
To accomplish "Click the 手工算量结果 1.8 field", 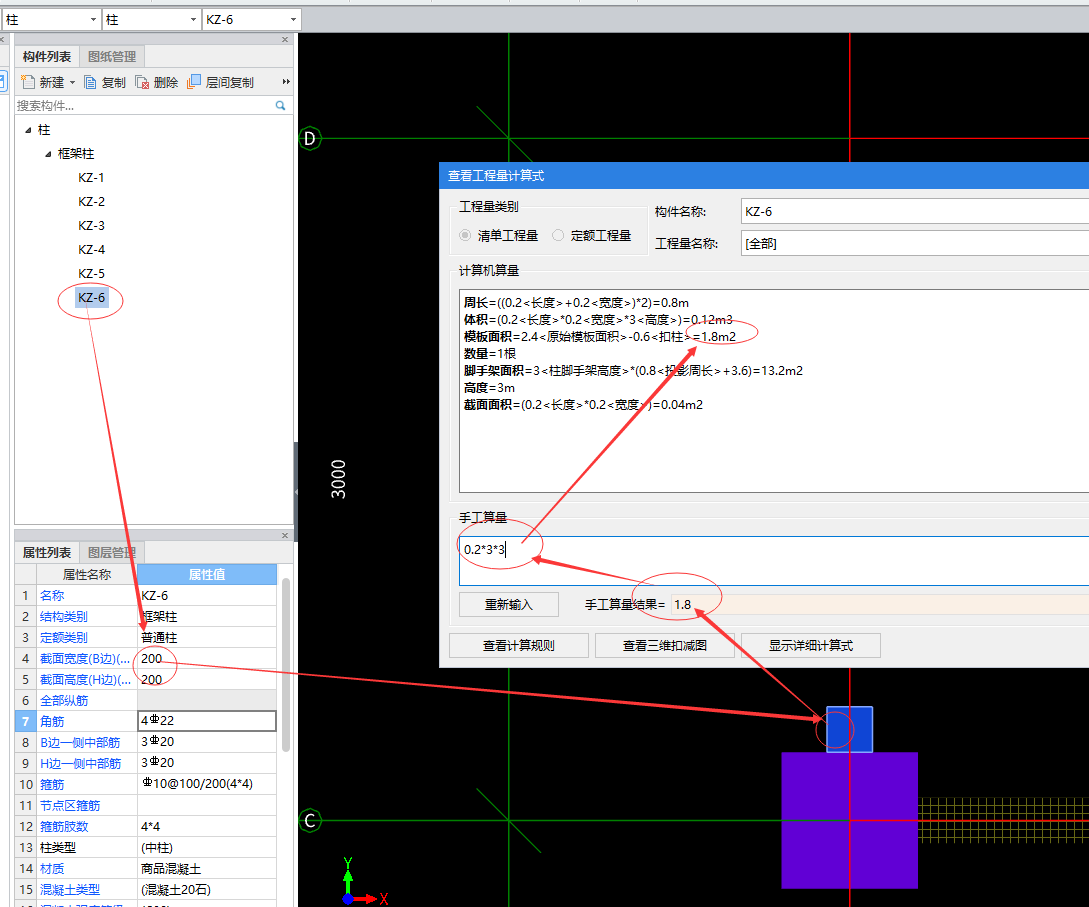I will pyautogui.click(x=880, y=604).
